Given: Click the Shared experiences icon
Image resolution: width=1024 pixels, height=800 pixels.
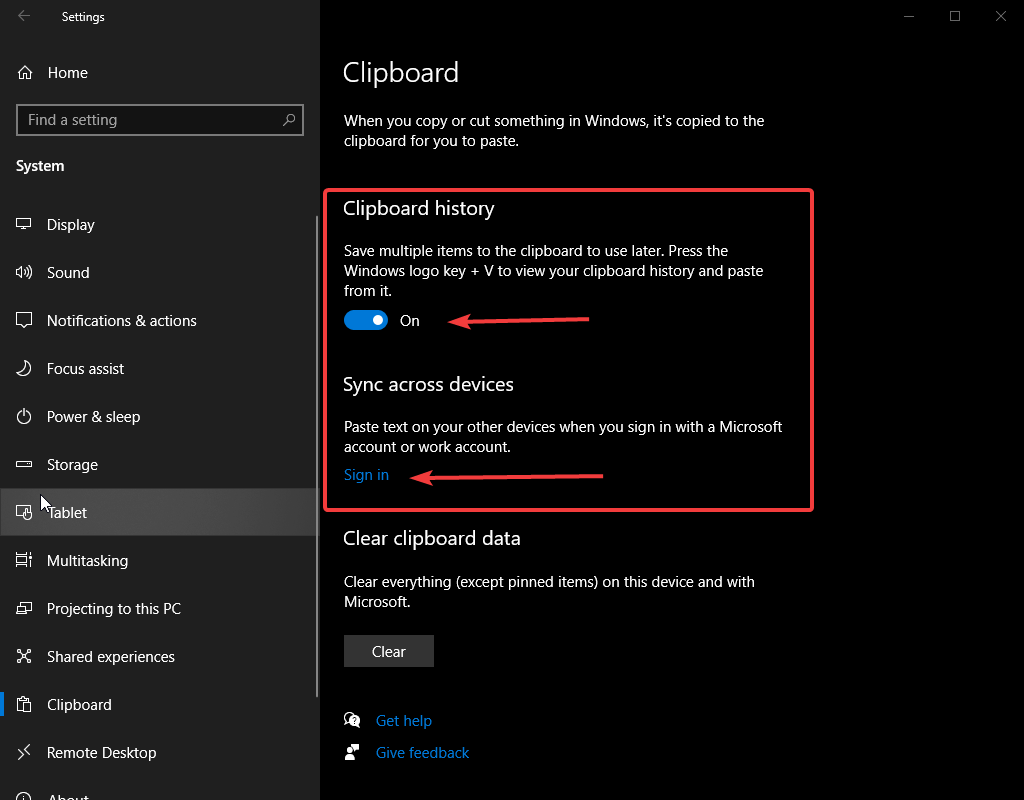Looking at the screenshot, I should coord(24,656).
